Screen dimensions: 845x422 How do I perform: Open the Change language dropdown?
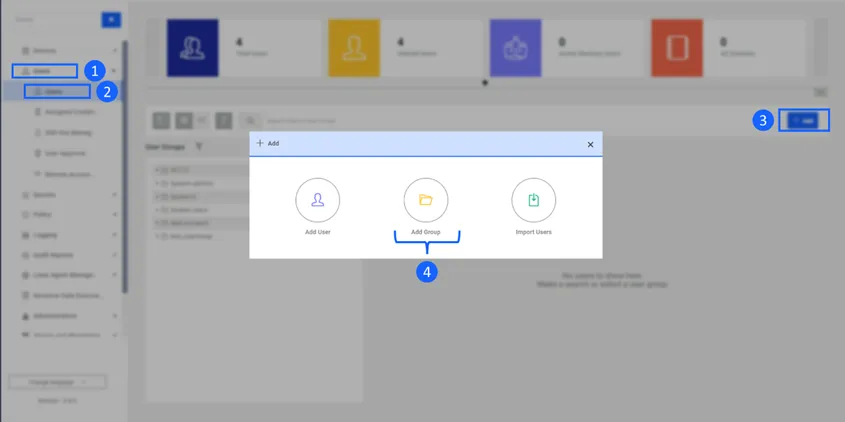(x=57, y=382)
